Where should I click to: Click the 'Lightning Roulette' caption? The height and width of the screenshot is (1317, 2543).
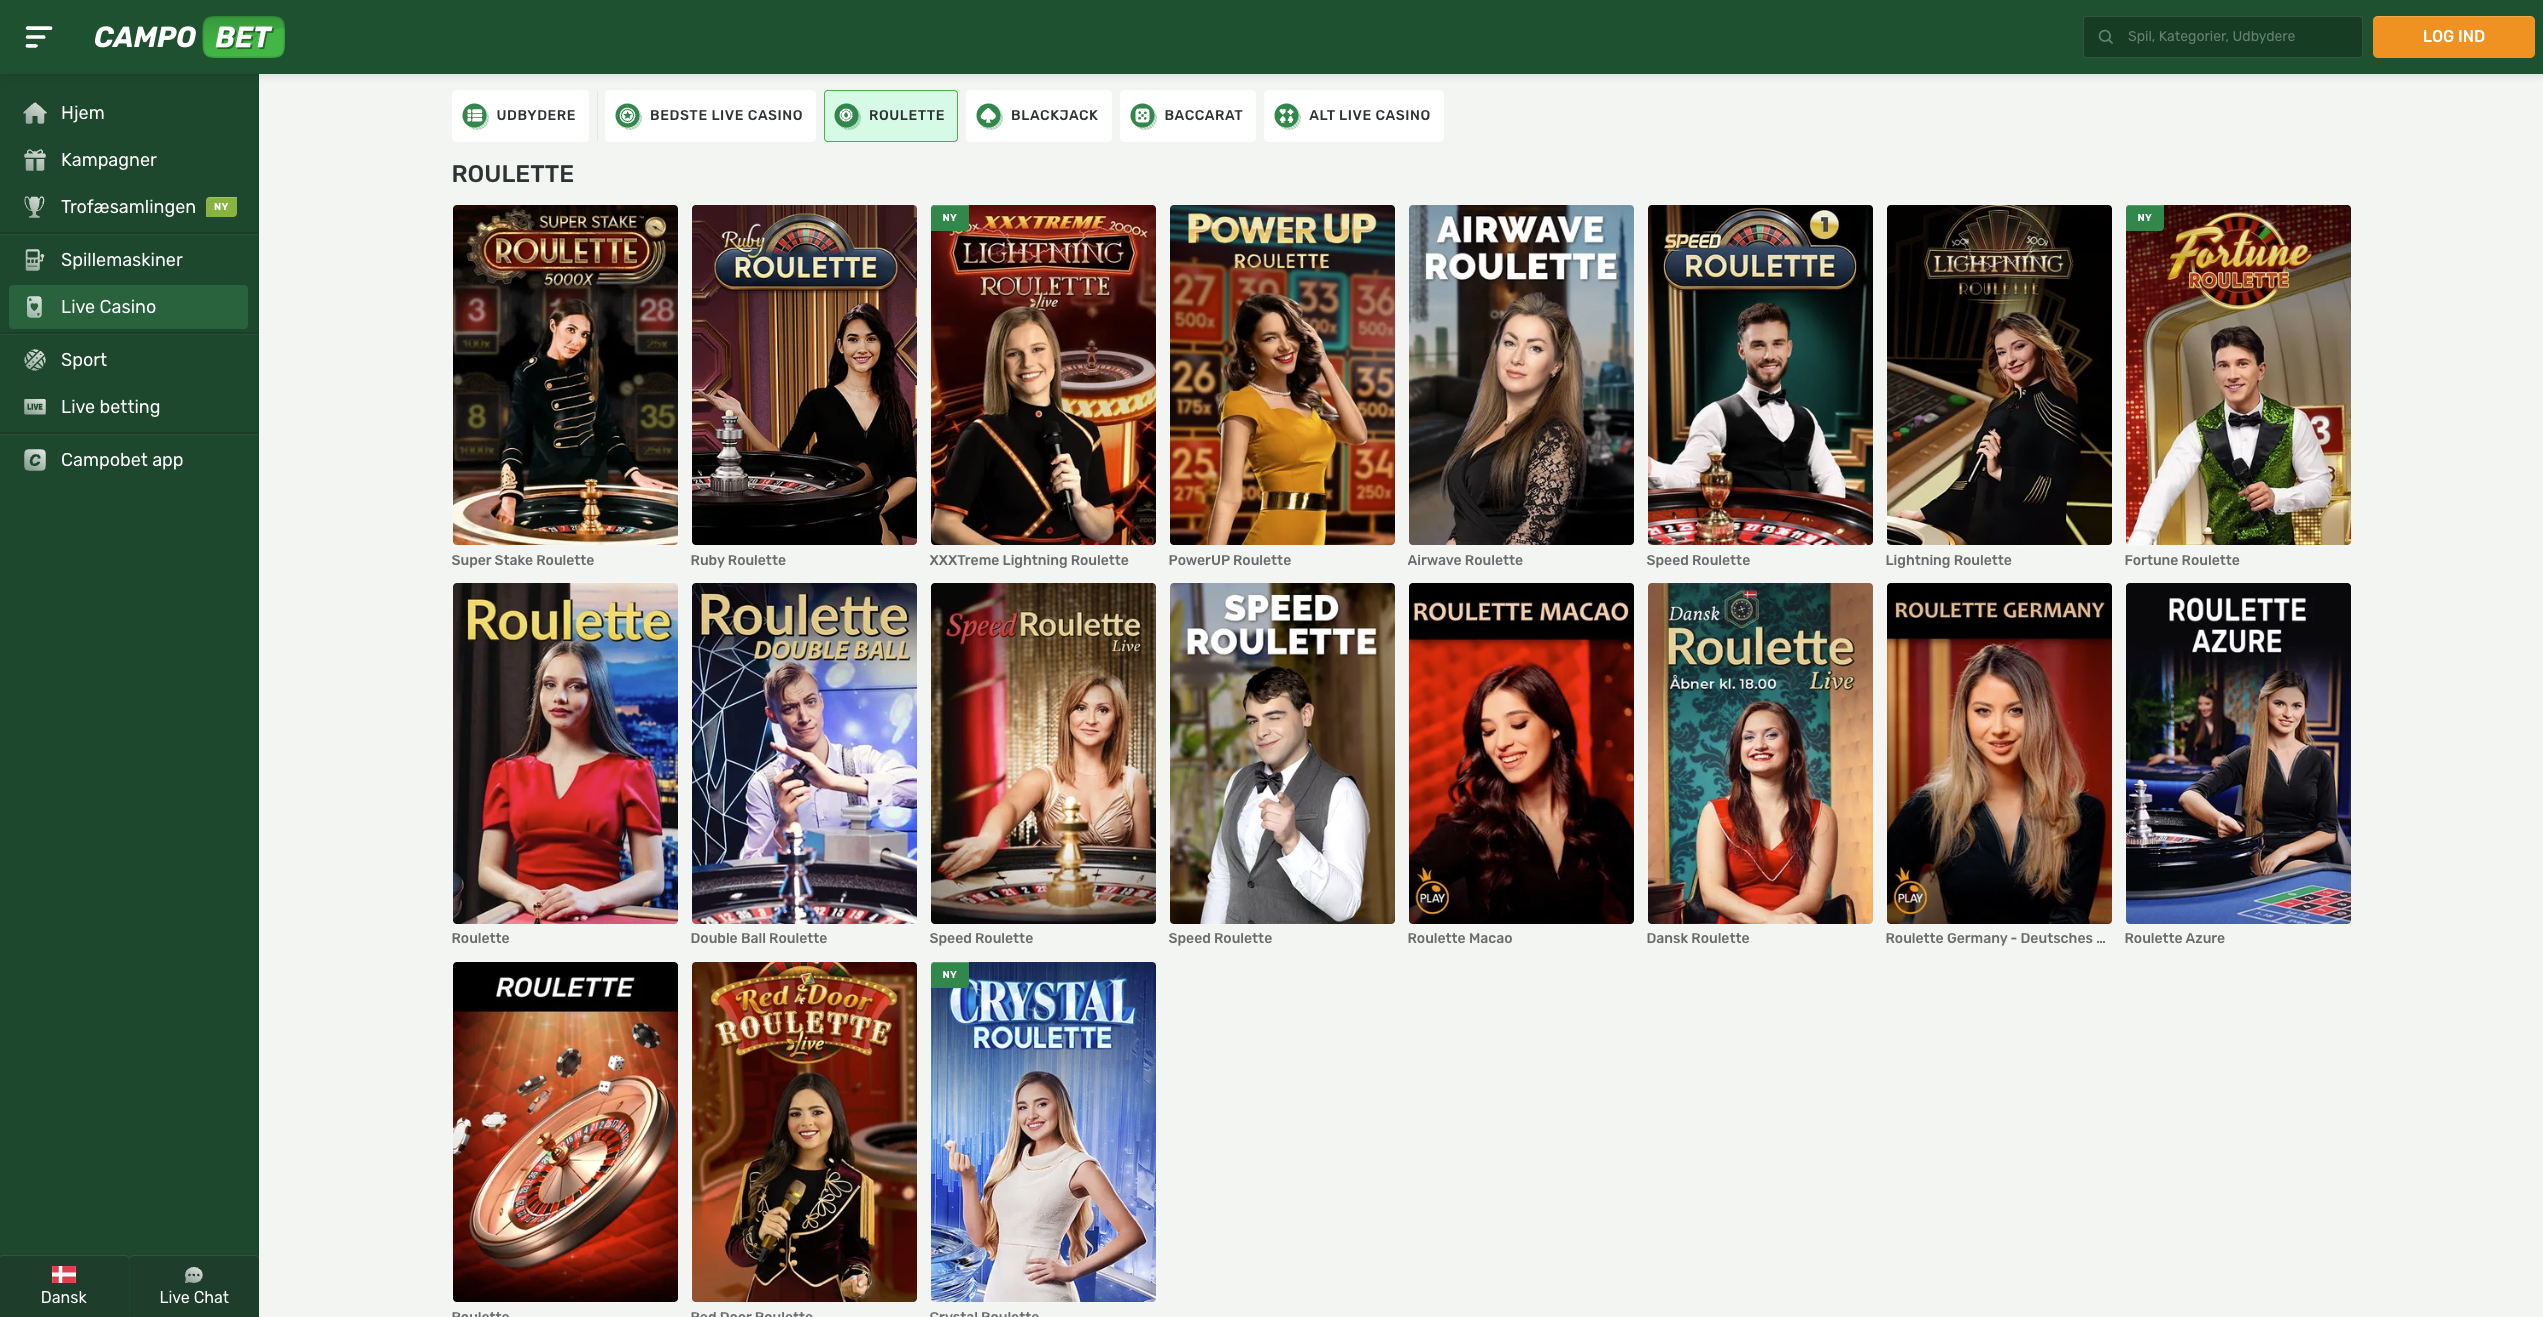pos(1948,561)
